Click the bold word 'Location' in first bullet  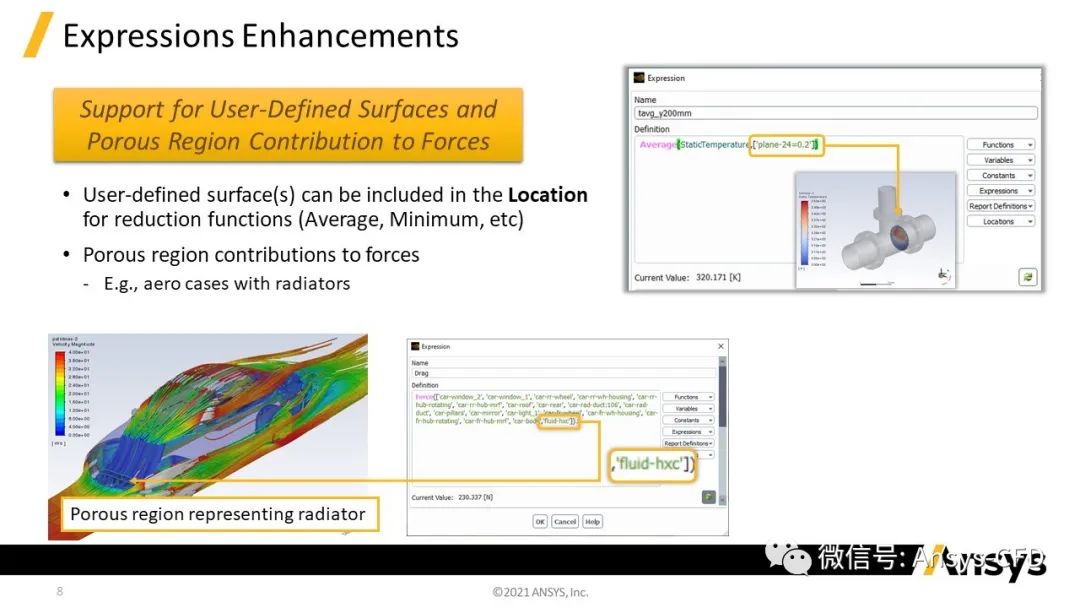tap(548, 195)
